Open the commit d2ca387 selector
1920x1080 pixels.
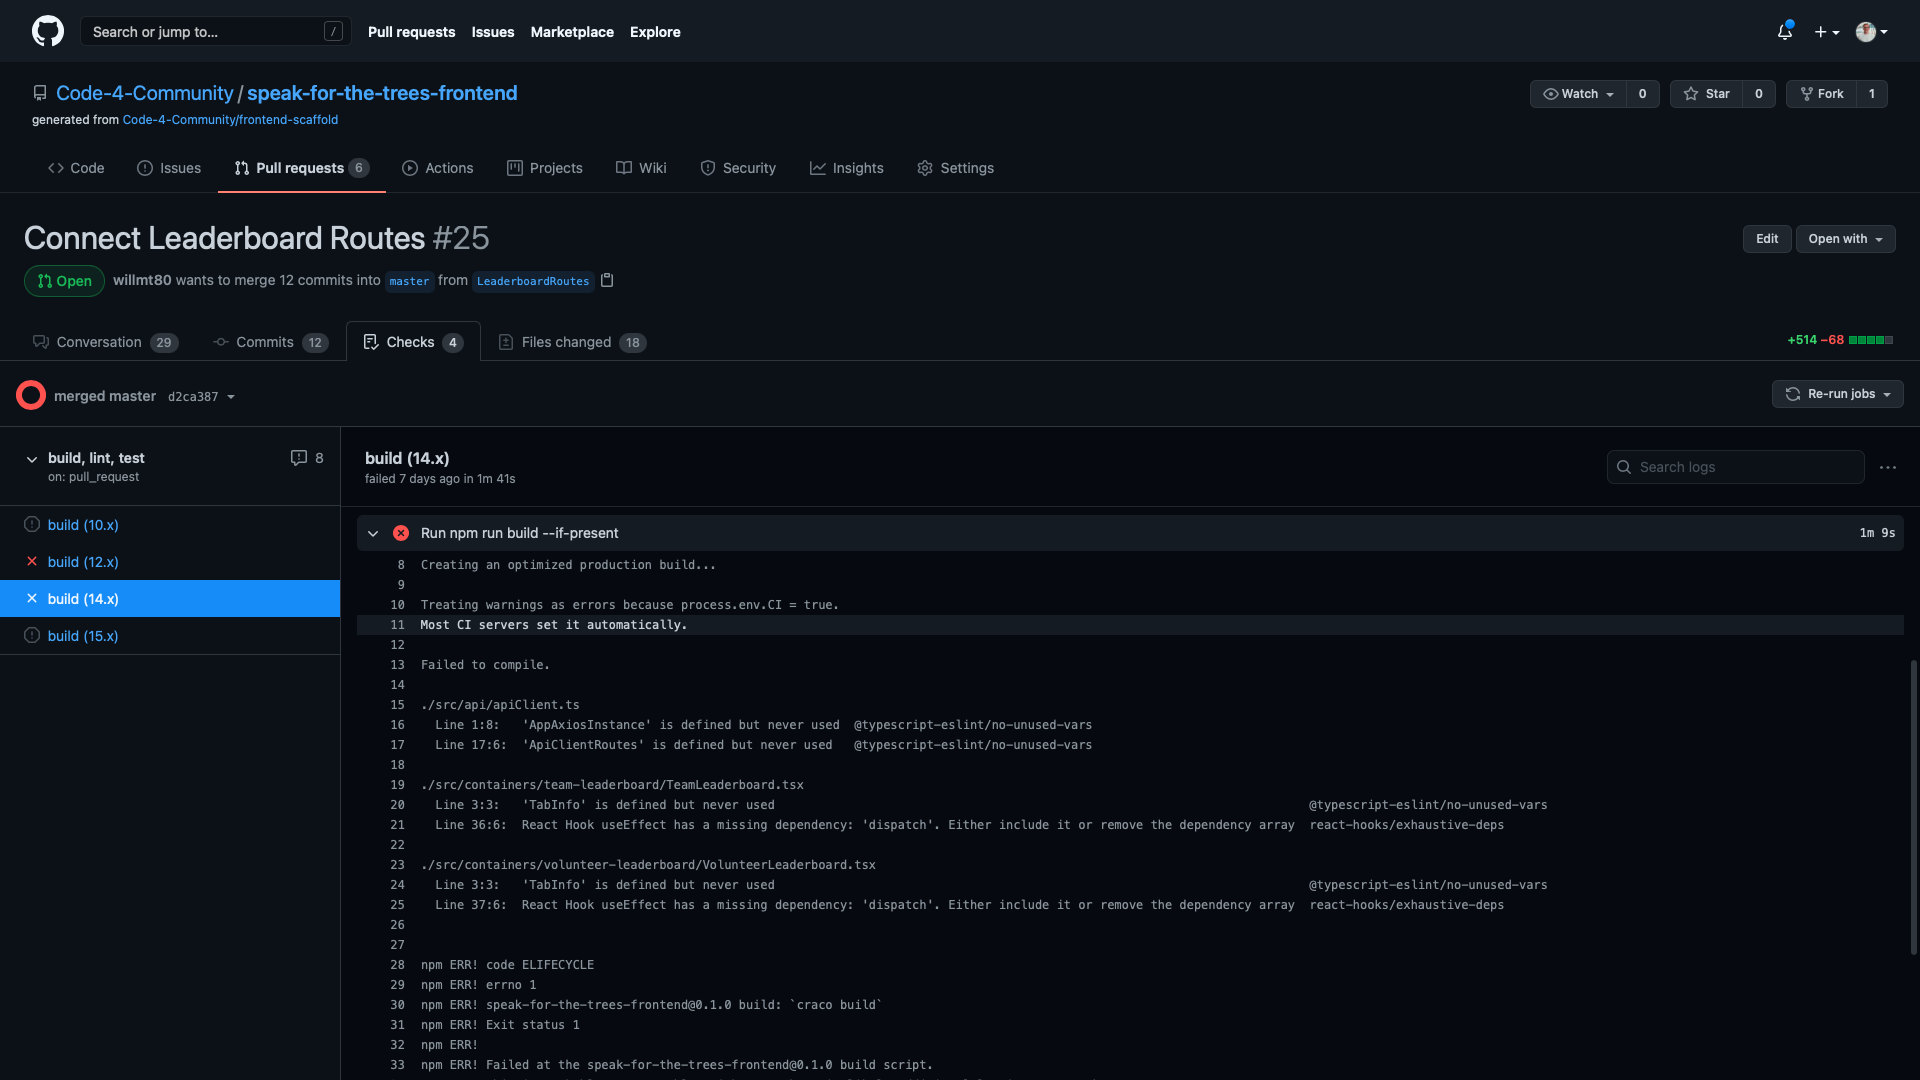(x=201, y=397)
